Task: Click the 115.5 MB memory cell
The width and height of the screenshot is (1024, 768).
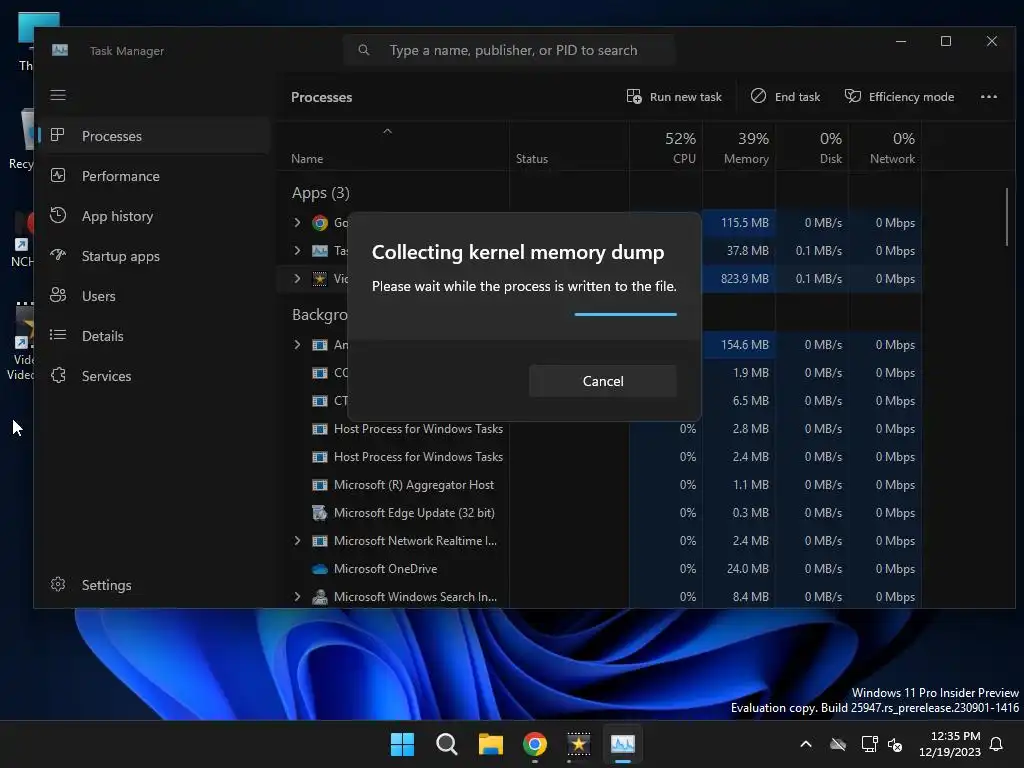Action: coord(739,223)
